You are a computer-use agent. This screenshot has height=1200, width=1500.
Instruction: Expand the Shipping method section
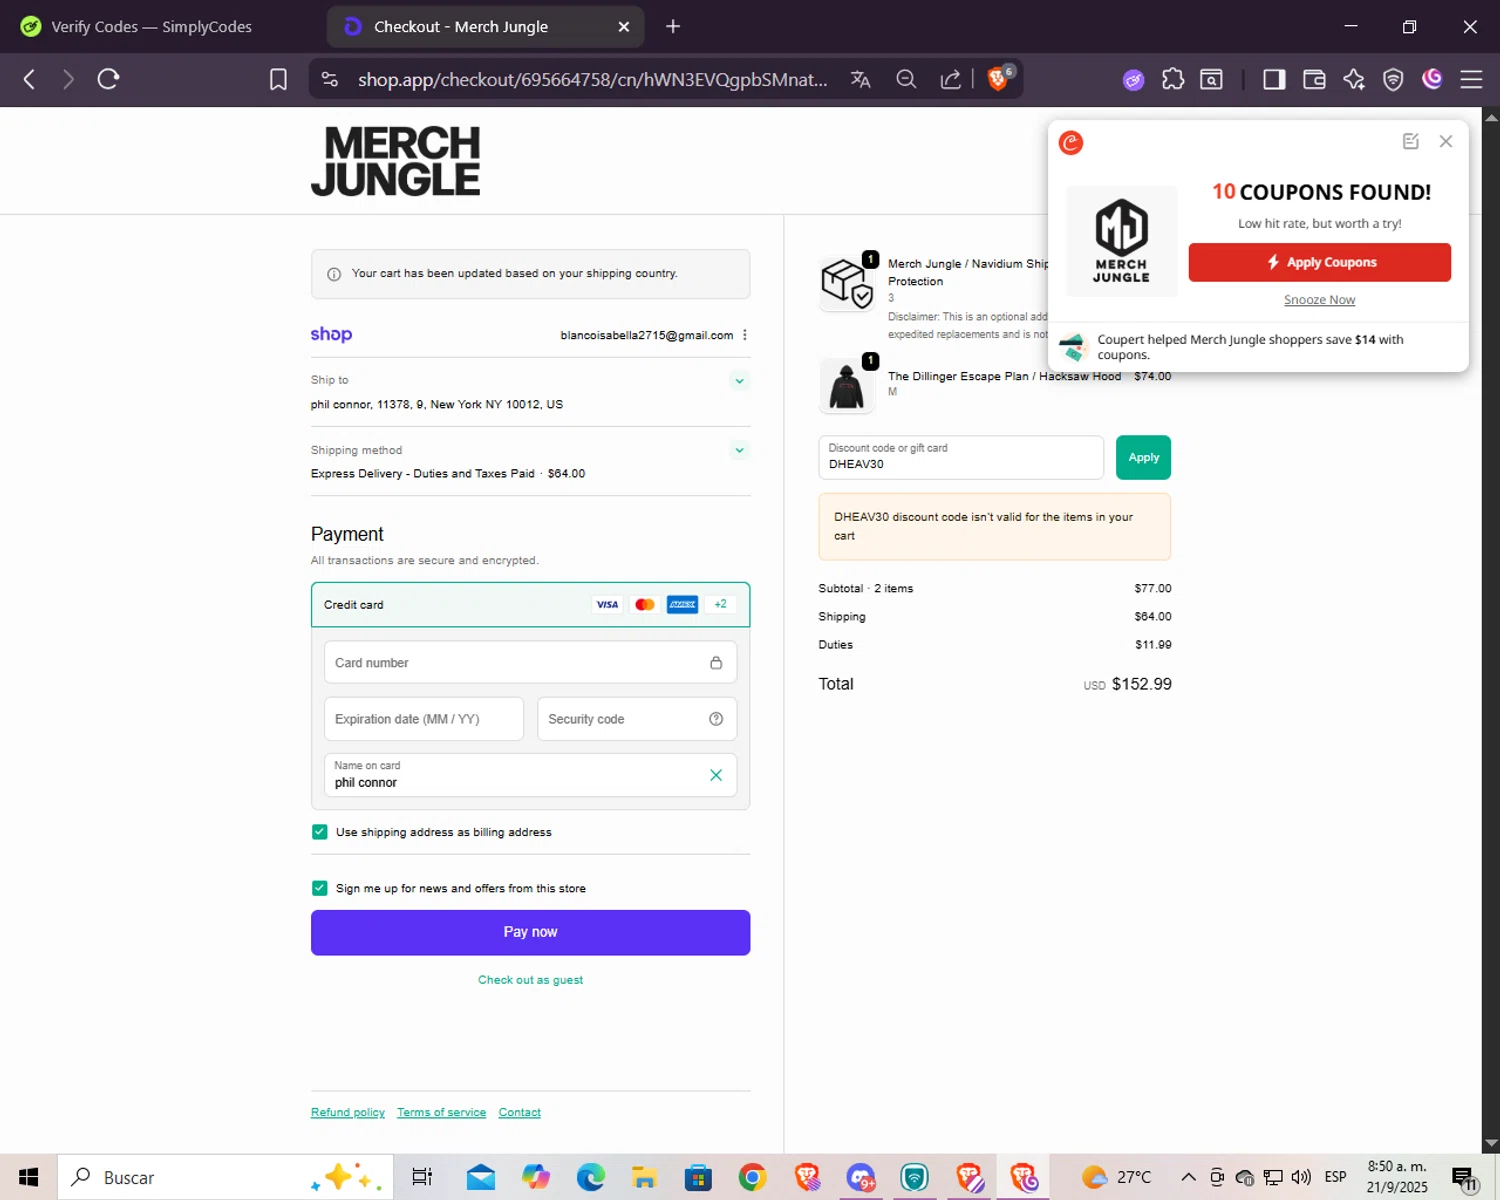[x=739, y=450]
